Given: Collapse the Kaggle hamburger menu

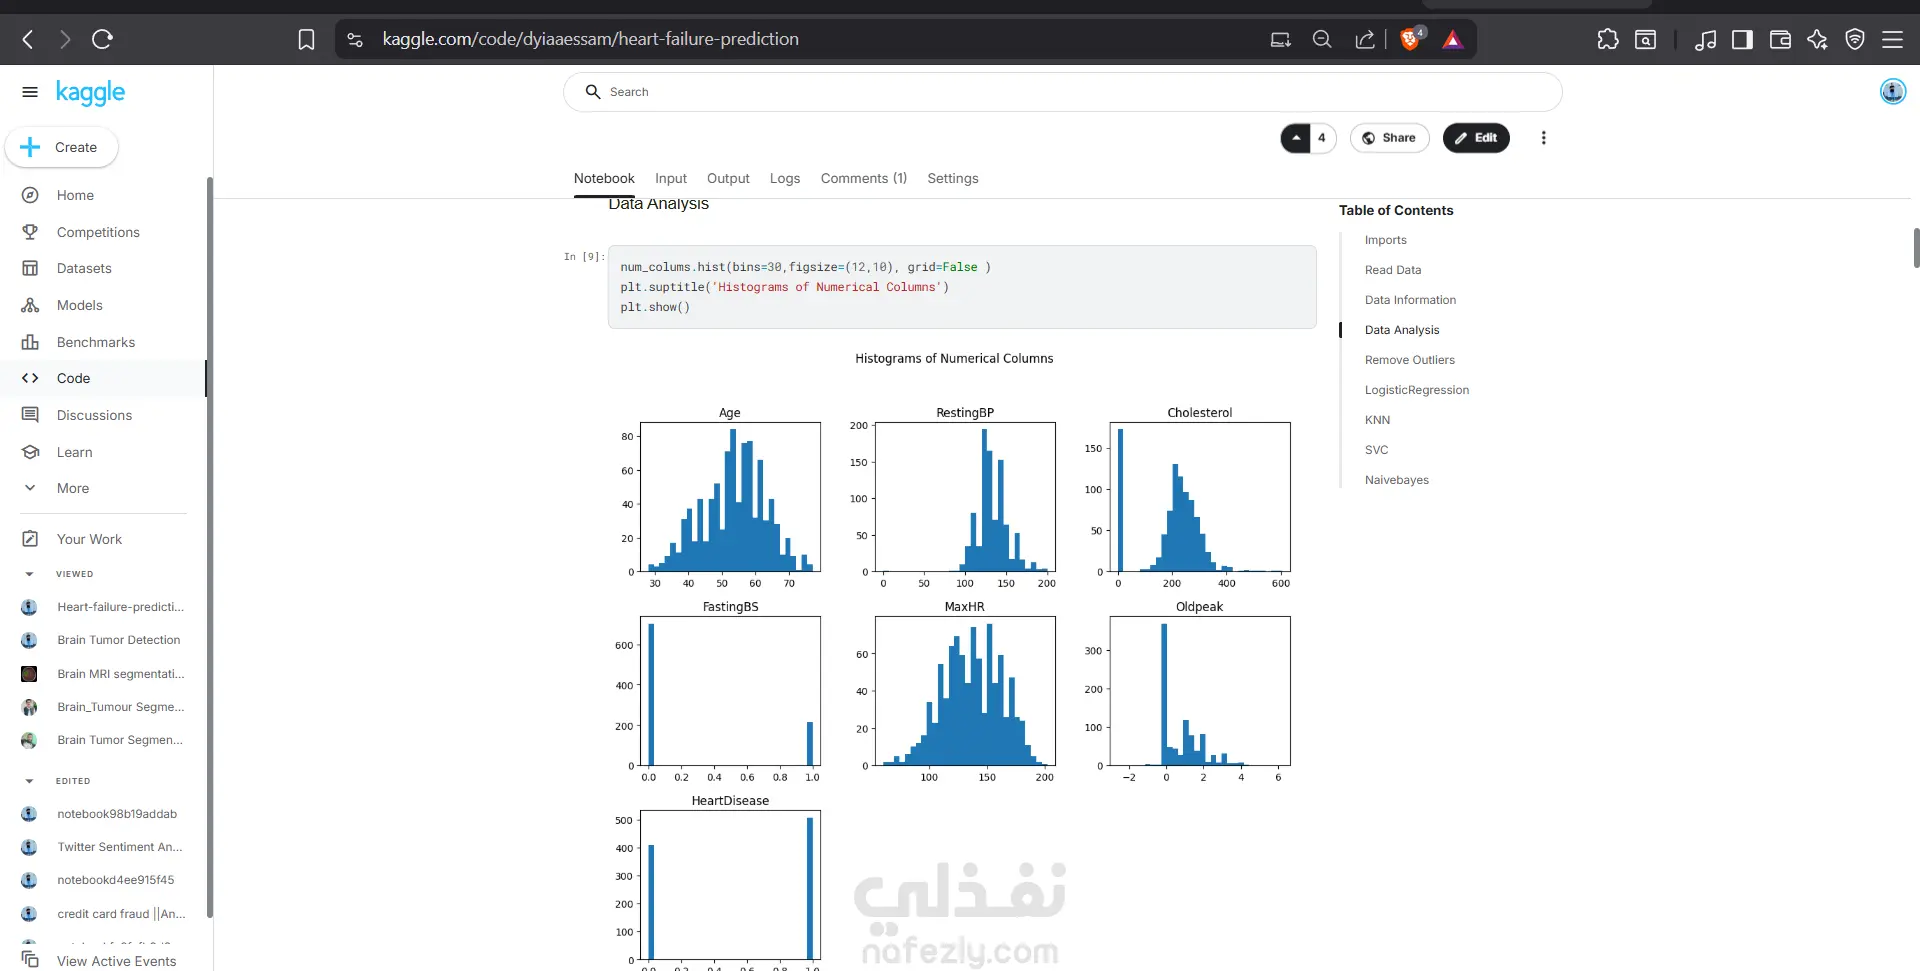Looking at the screenshot, I should click(x=30, y=92).
